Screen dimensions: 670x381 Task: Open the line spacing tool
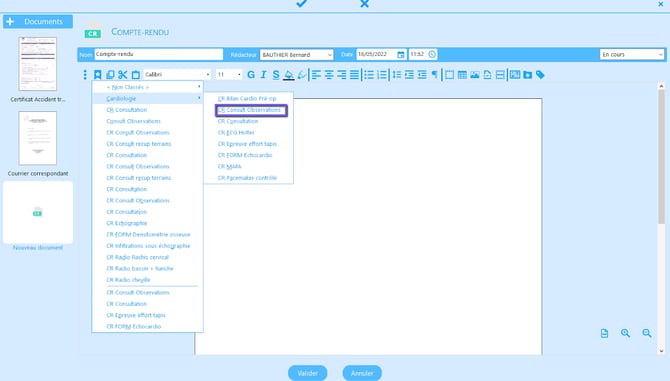click(x=397, y=75)
